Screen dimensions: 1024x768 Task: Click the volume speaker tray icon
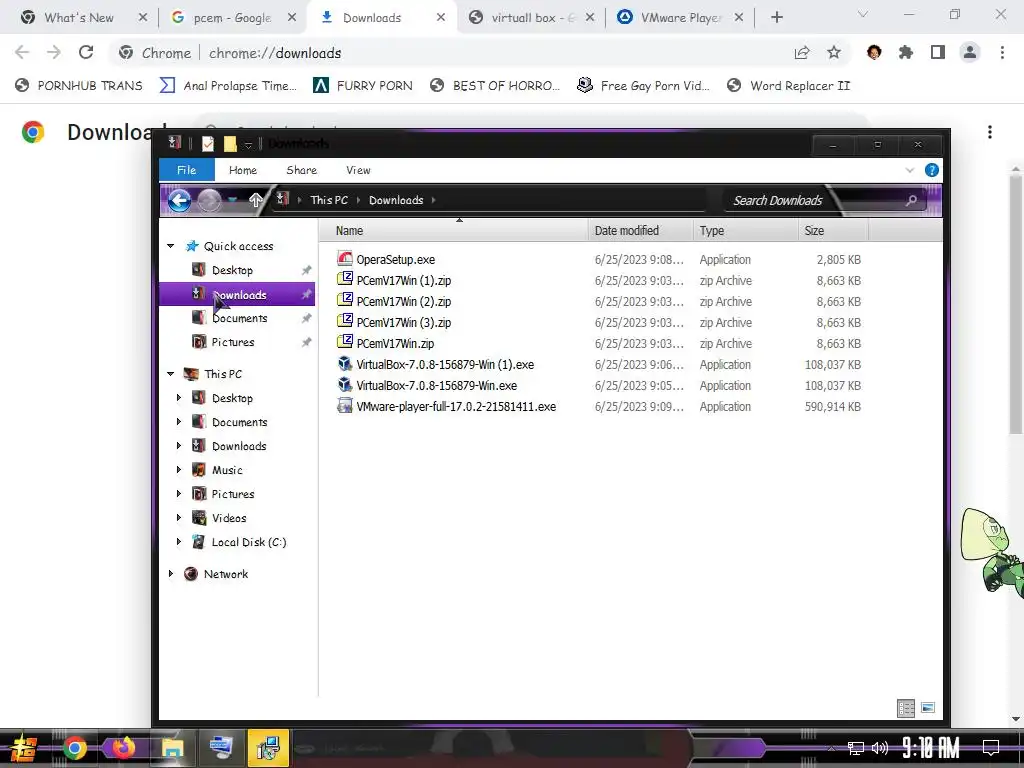click(x=880, y=748)
